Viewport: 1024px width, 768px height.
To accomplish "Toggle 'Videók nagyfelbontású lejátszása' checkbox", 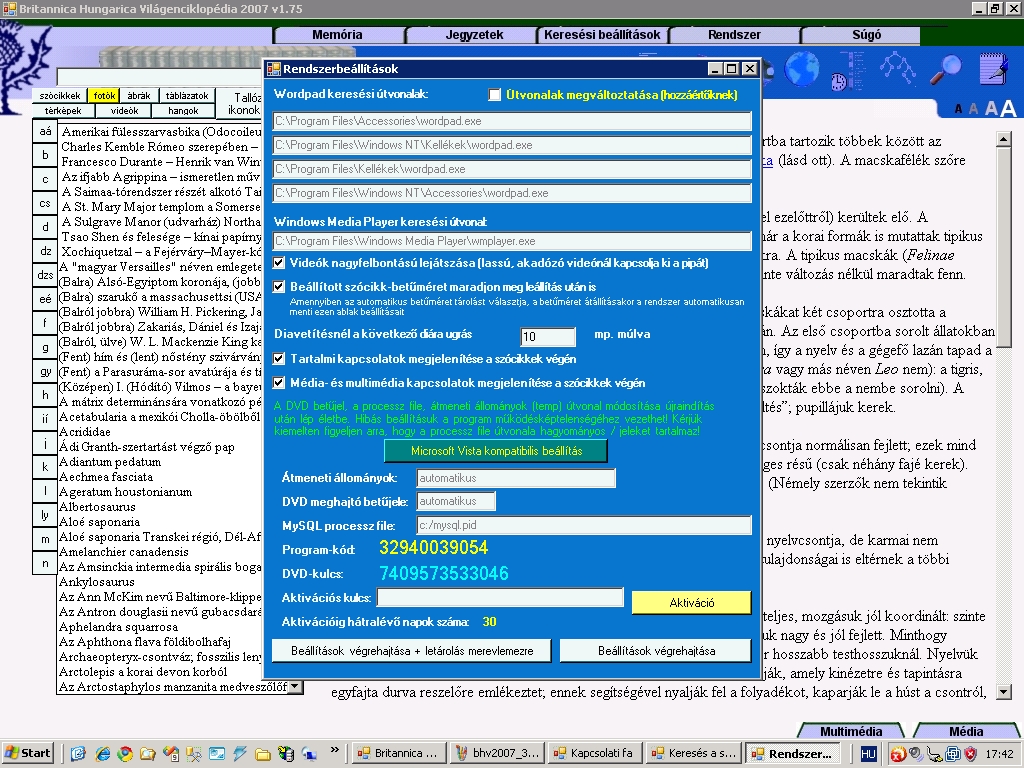I will (x=279, y=263).
